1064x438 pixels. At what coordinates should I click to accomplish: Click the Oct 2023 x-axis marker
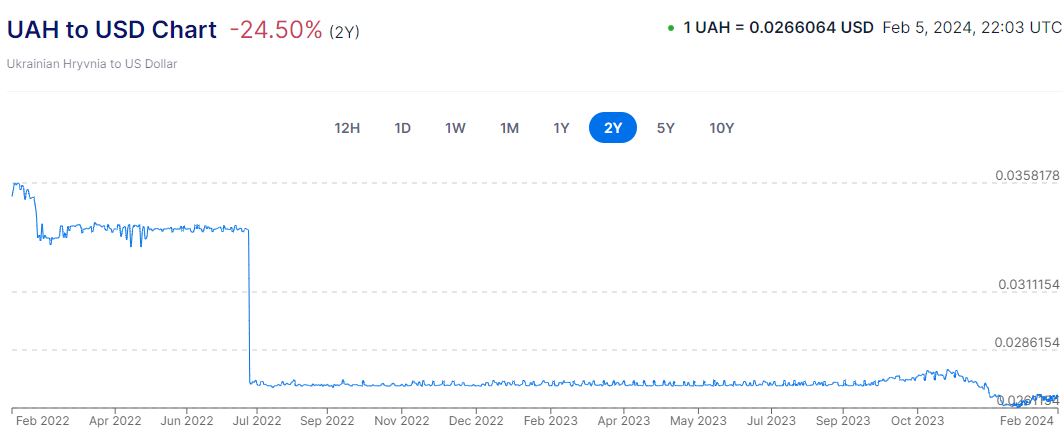[916, 421]
